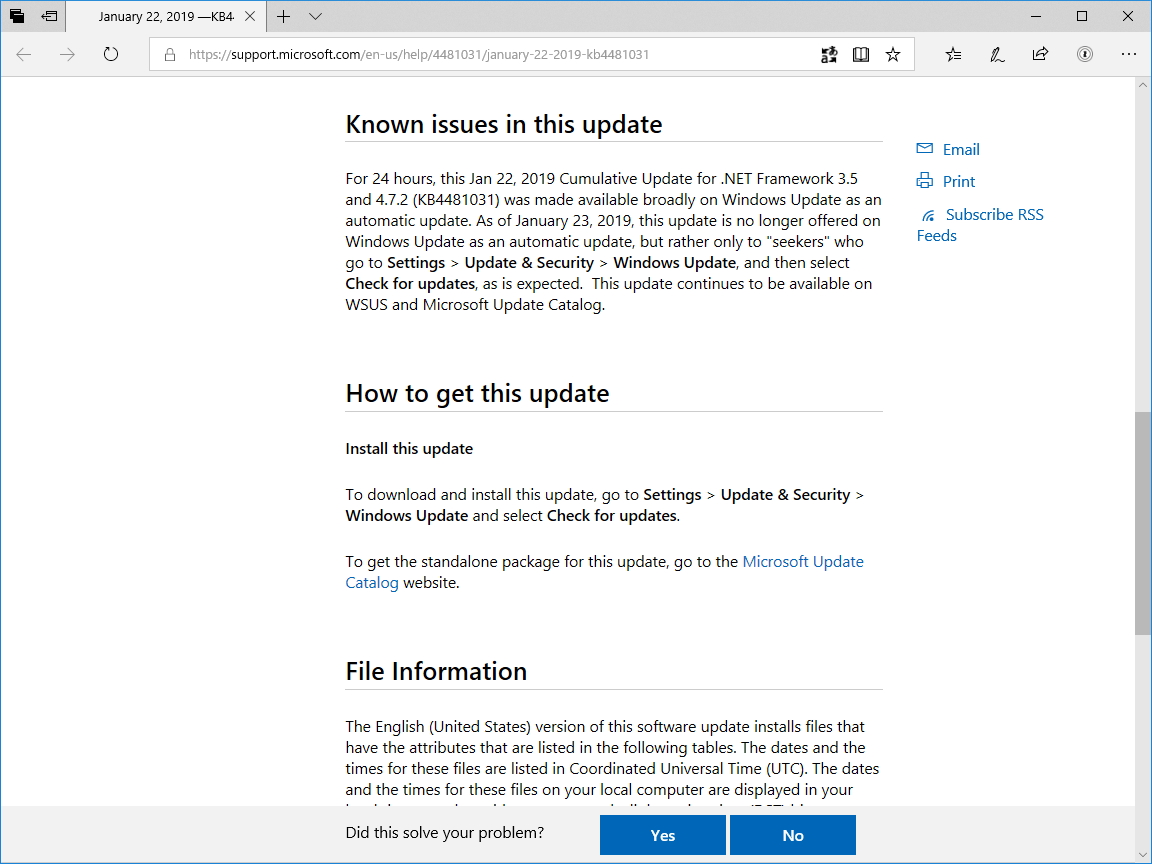Click the vertical scrollbar thumb
The image size is (1152, 864).
click(x=1143, y=523)
